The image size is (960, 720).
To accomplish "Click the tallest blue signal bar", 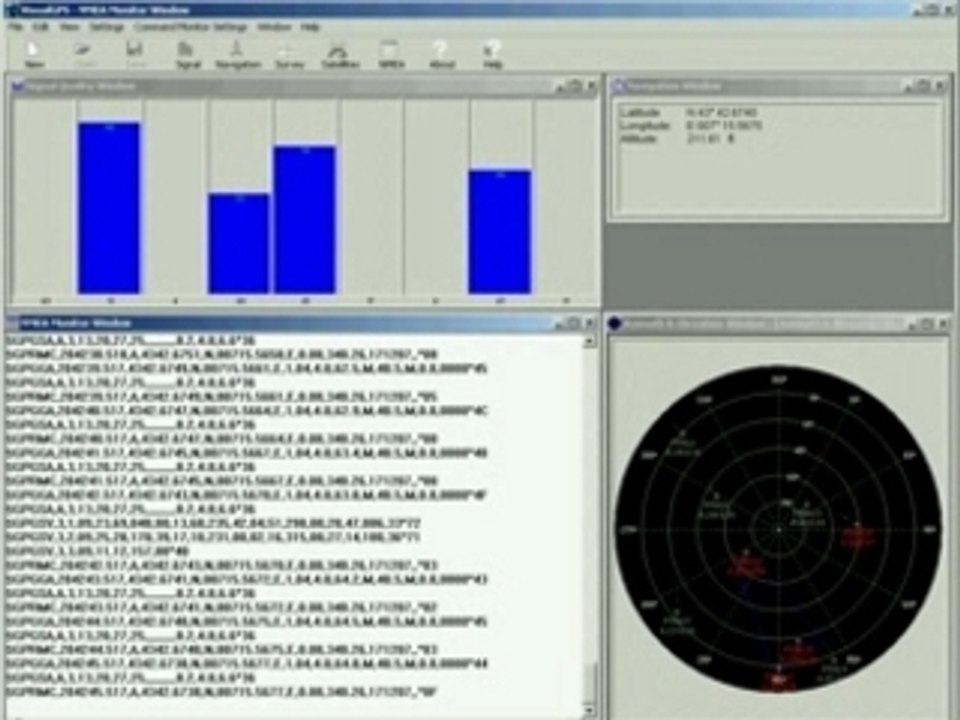I will (x=109, y=208).
